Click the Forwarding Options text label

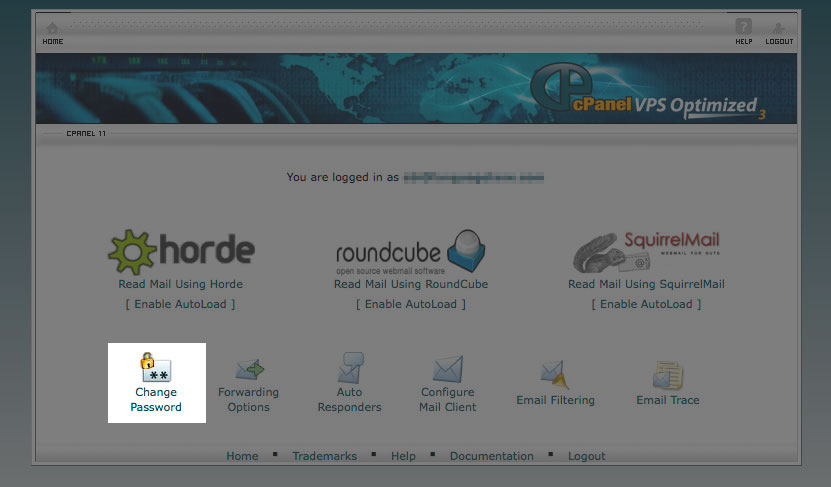tap(249, 400)
